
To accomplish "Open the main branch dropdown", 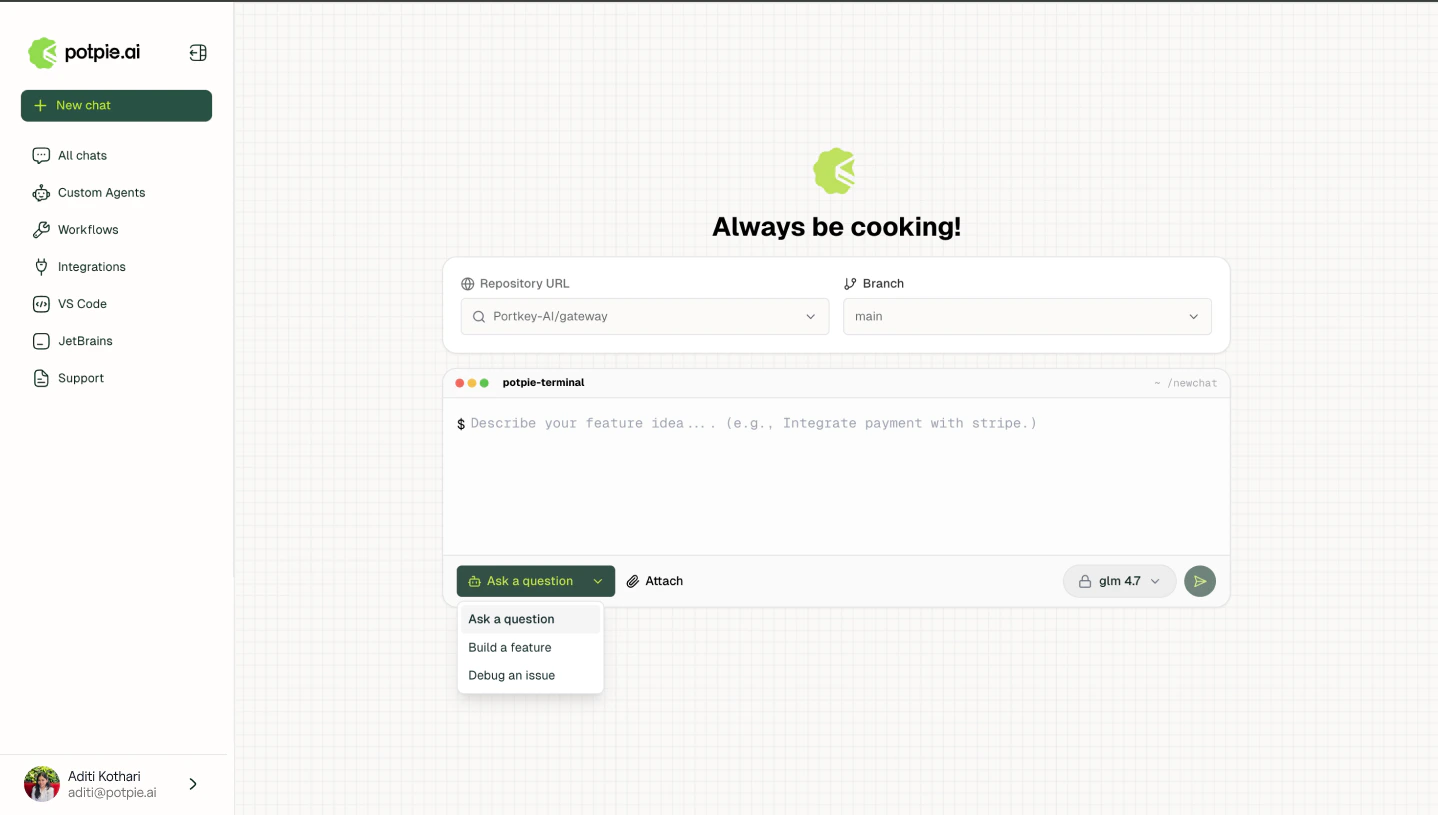I will (1027, 316).
